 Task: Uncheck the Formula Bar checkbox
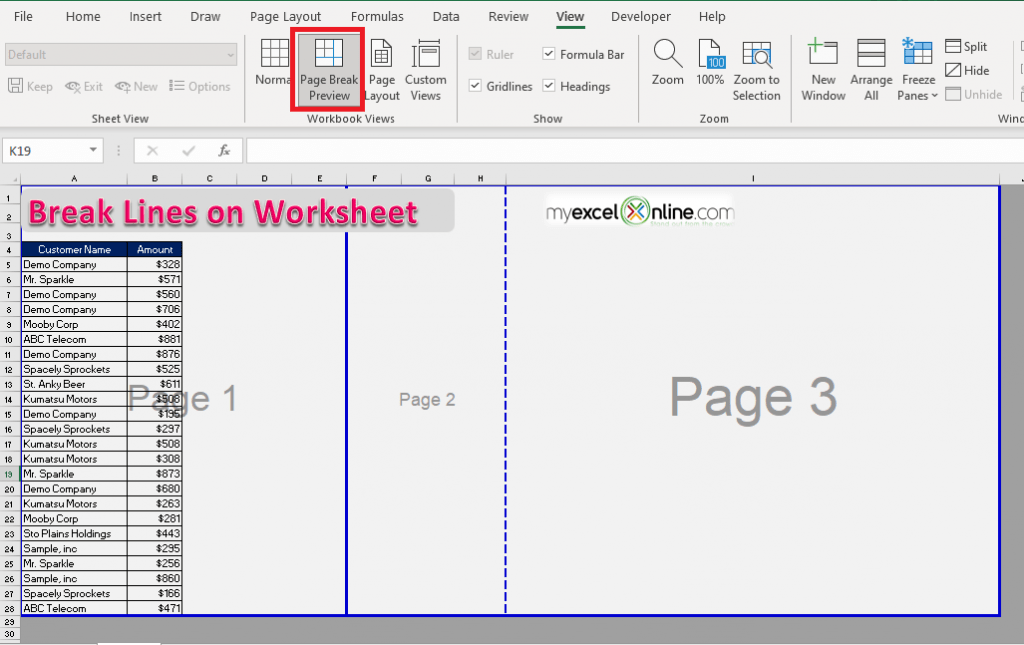click(x=550, y=55)
